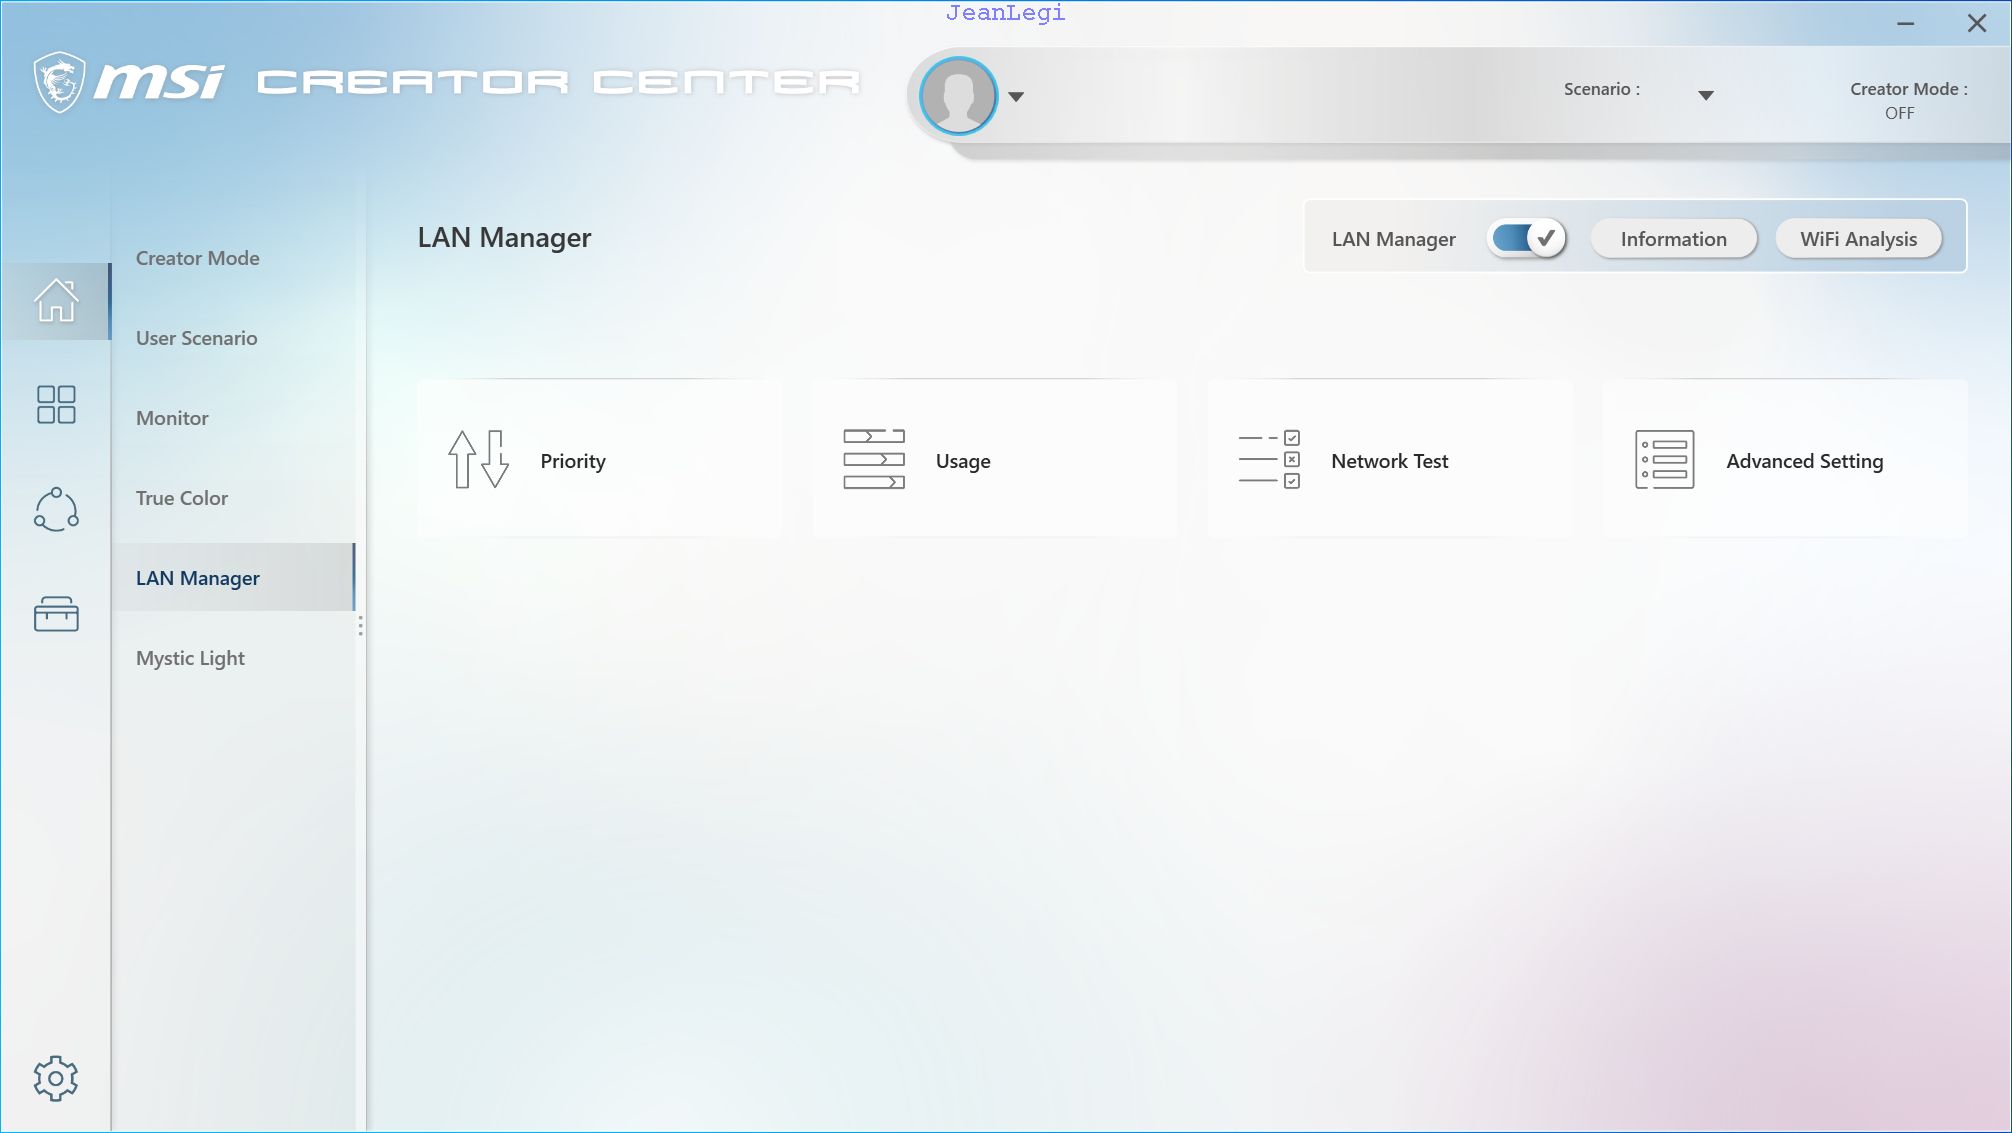Click the Usage bars icon
This screenshot has height=1133, width=2012.
[874, 460]
